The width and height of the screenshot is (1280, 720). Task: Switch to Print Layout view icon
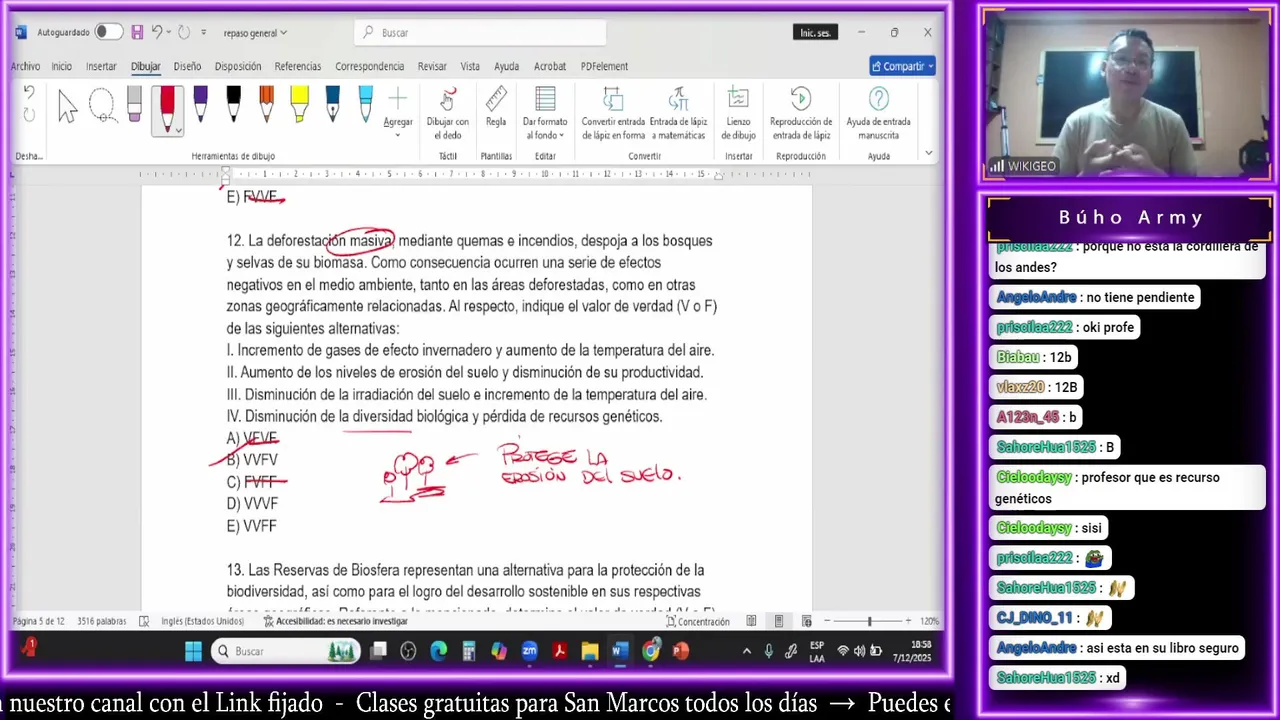click(x=778, y=621)
